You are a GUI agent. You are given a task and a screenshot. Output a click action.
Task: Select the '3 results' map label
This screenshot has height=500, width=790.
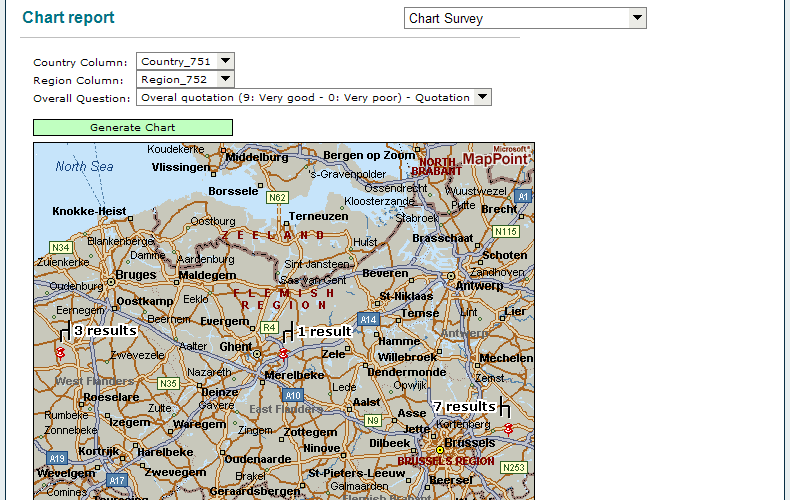pos(105,331)
